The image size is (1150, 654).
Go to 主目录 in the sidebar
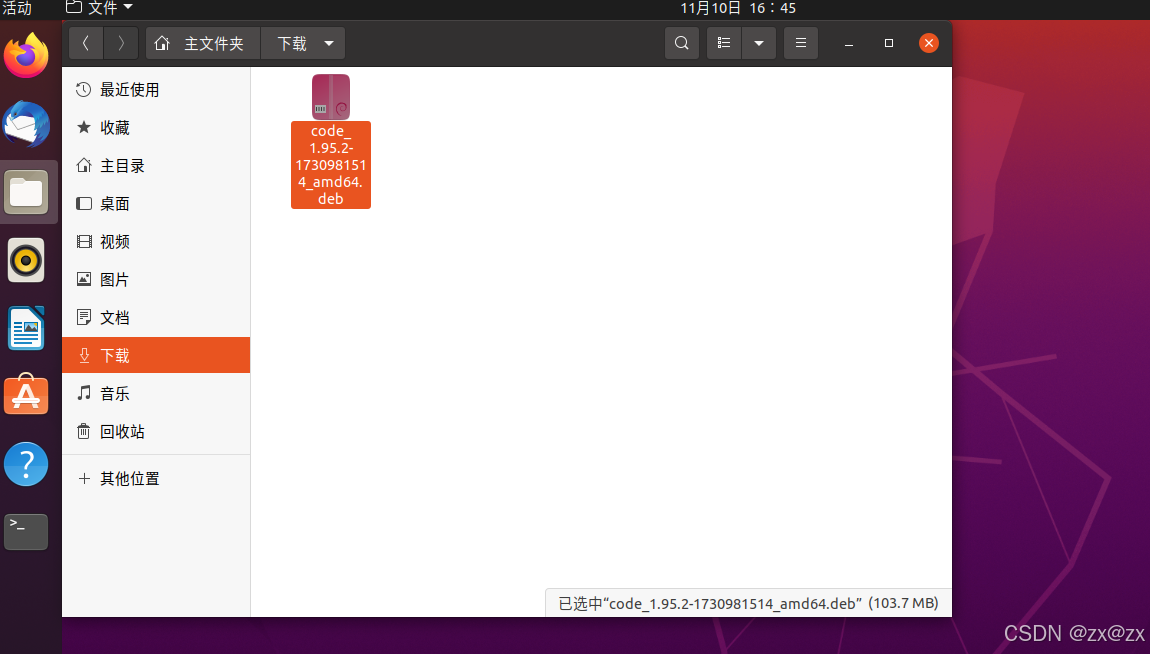pos(156,166)
